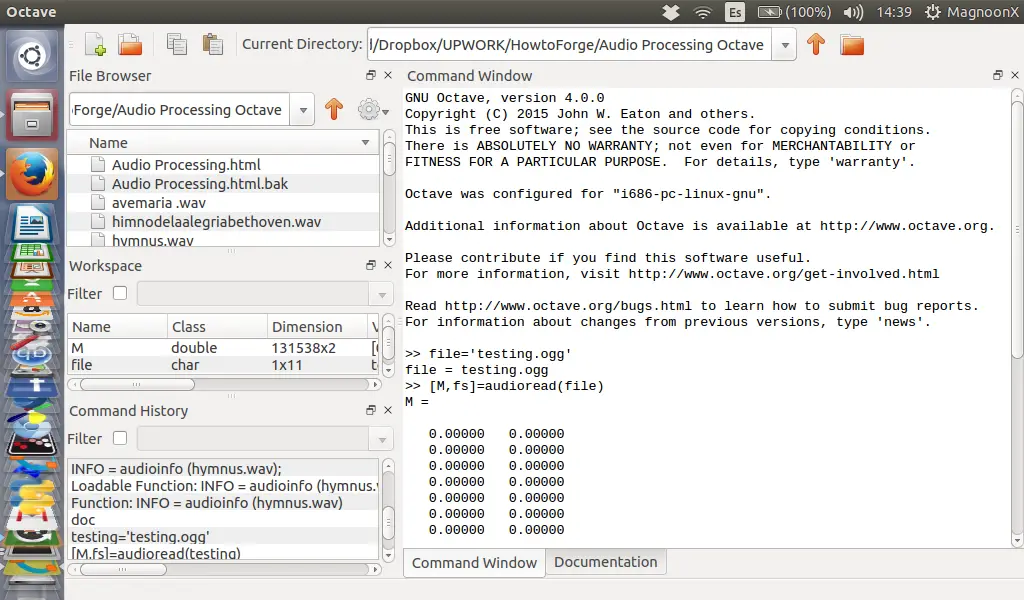Open the Es keyboard layout indicator
The width and height of the screenshot is (1024, 600).
click(x=735, y=12)
